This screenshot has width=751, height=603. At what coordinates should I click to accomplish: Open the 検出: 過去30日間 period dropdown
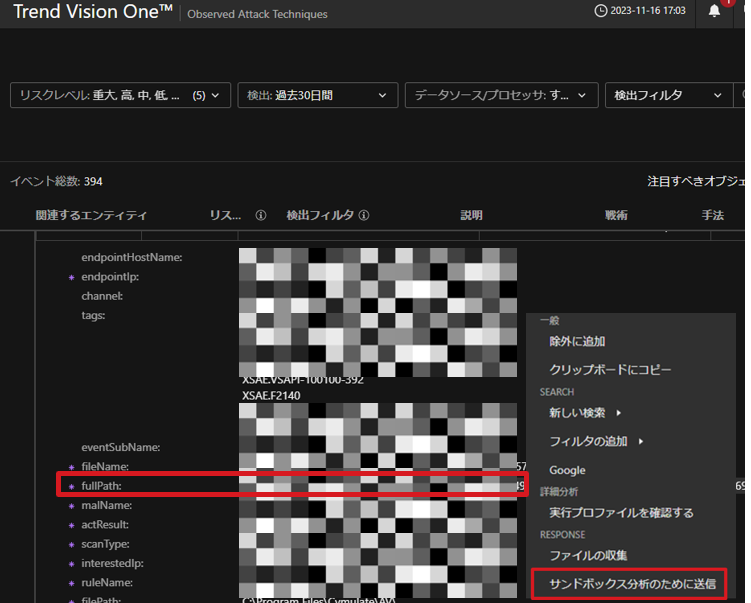(317, 95)
